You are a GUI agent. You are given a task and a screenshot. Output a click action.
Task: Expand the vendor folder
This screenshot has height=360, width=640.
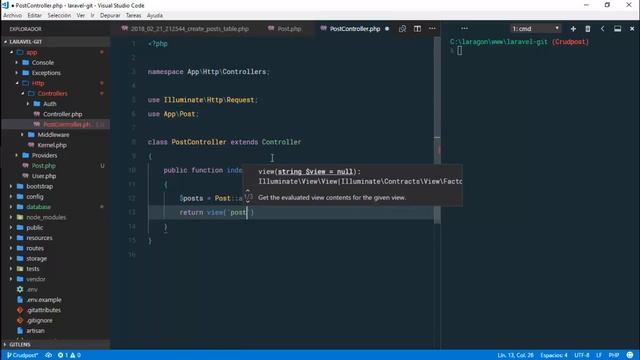(36, 279)
